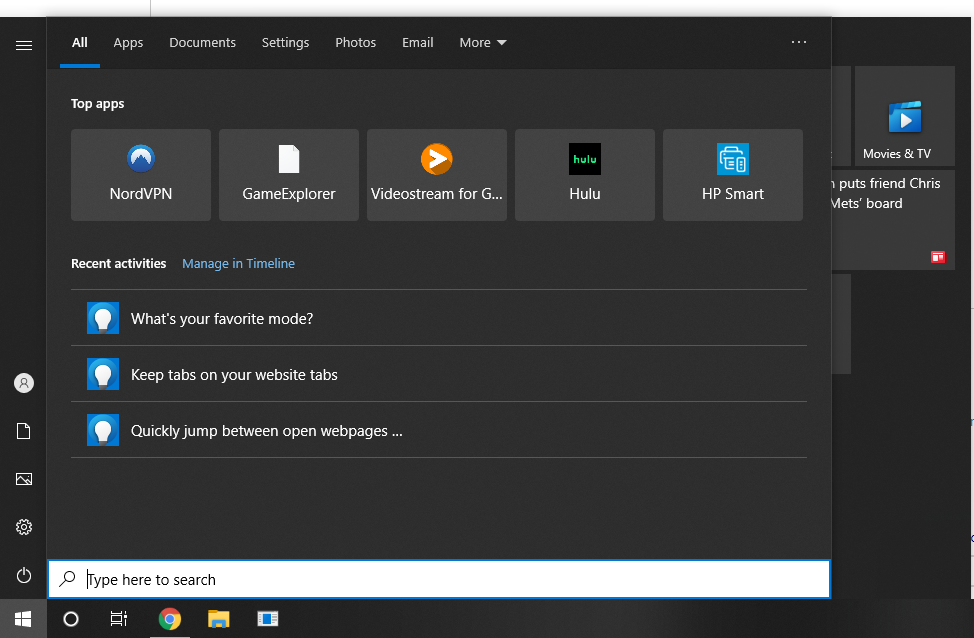This screenshot has height=638, width=974.
Task: Open Hulu from Top apps
Action: [x=584, y=175]
